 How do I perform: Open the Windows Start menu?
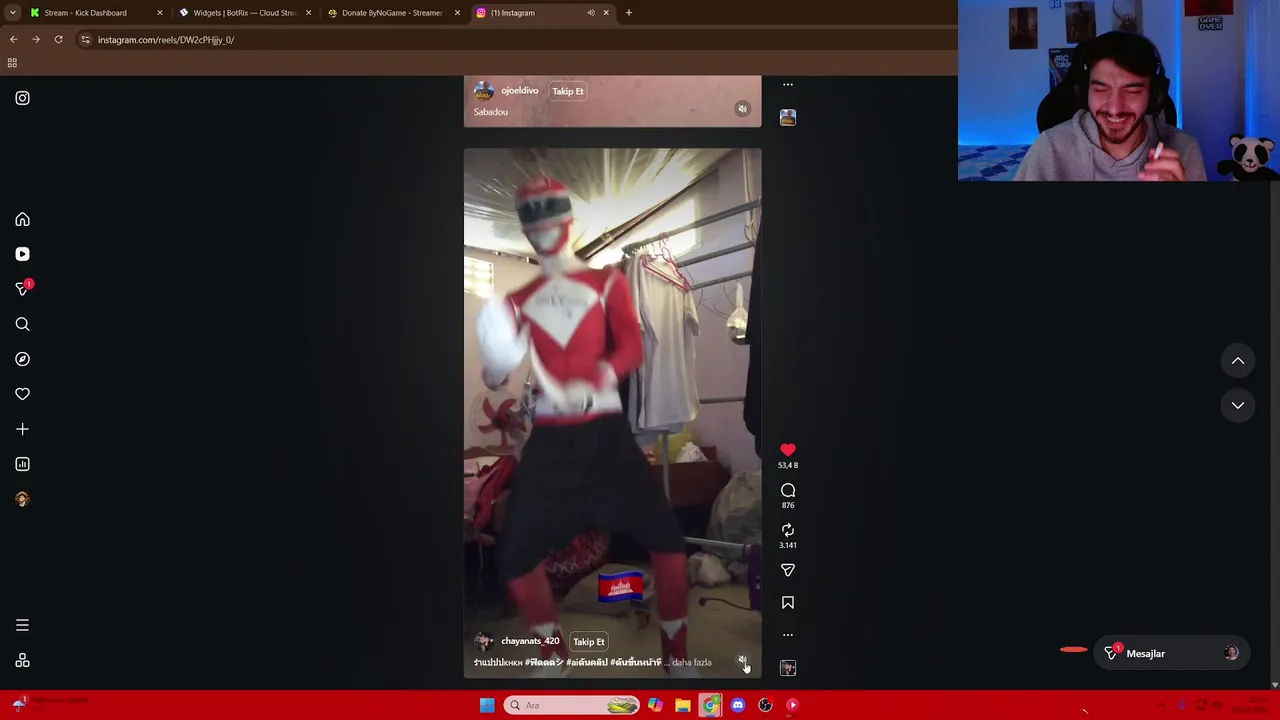point(487,705)
